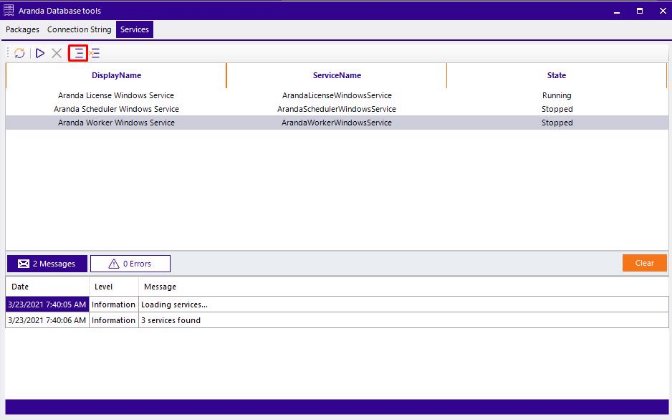Screen dimensions: 672x420
Task: Click the ArandaLicenseWindowsService cell
Action: [337, 95]
